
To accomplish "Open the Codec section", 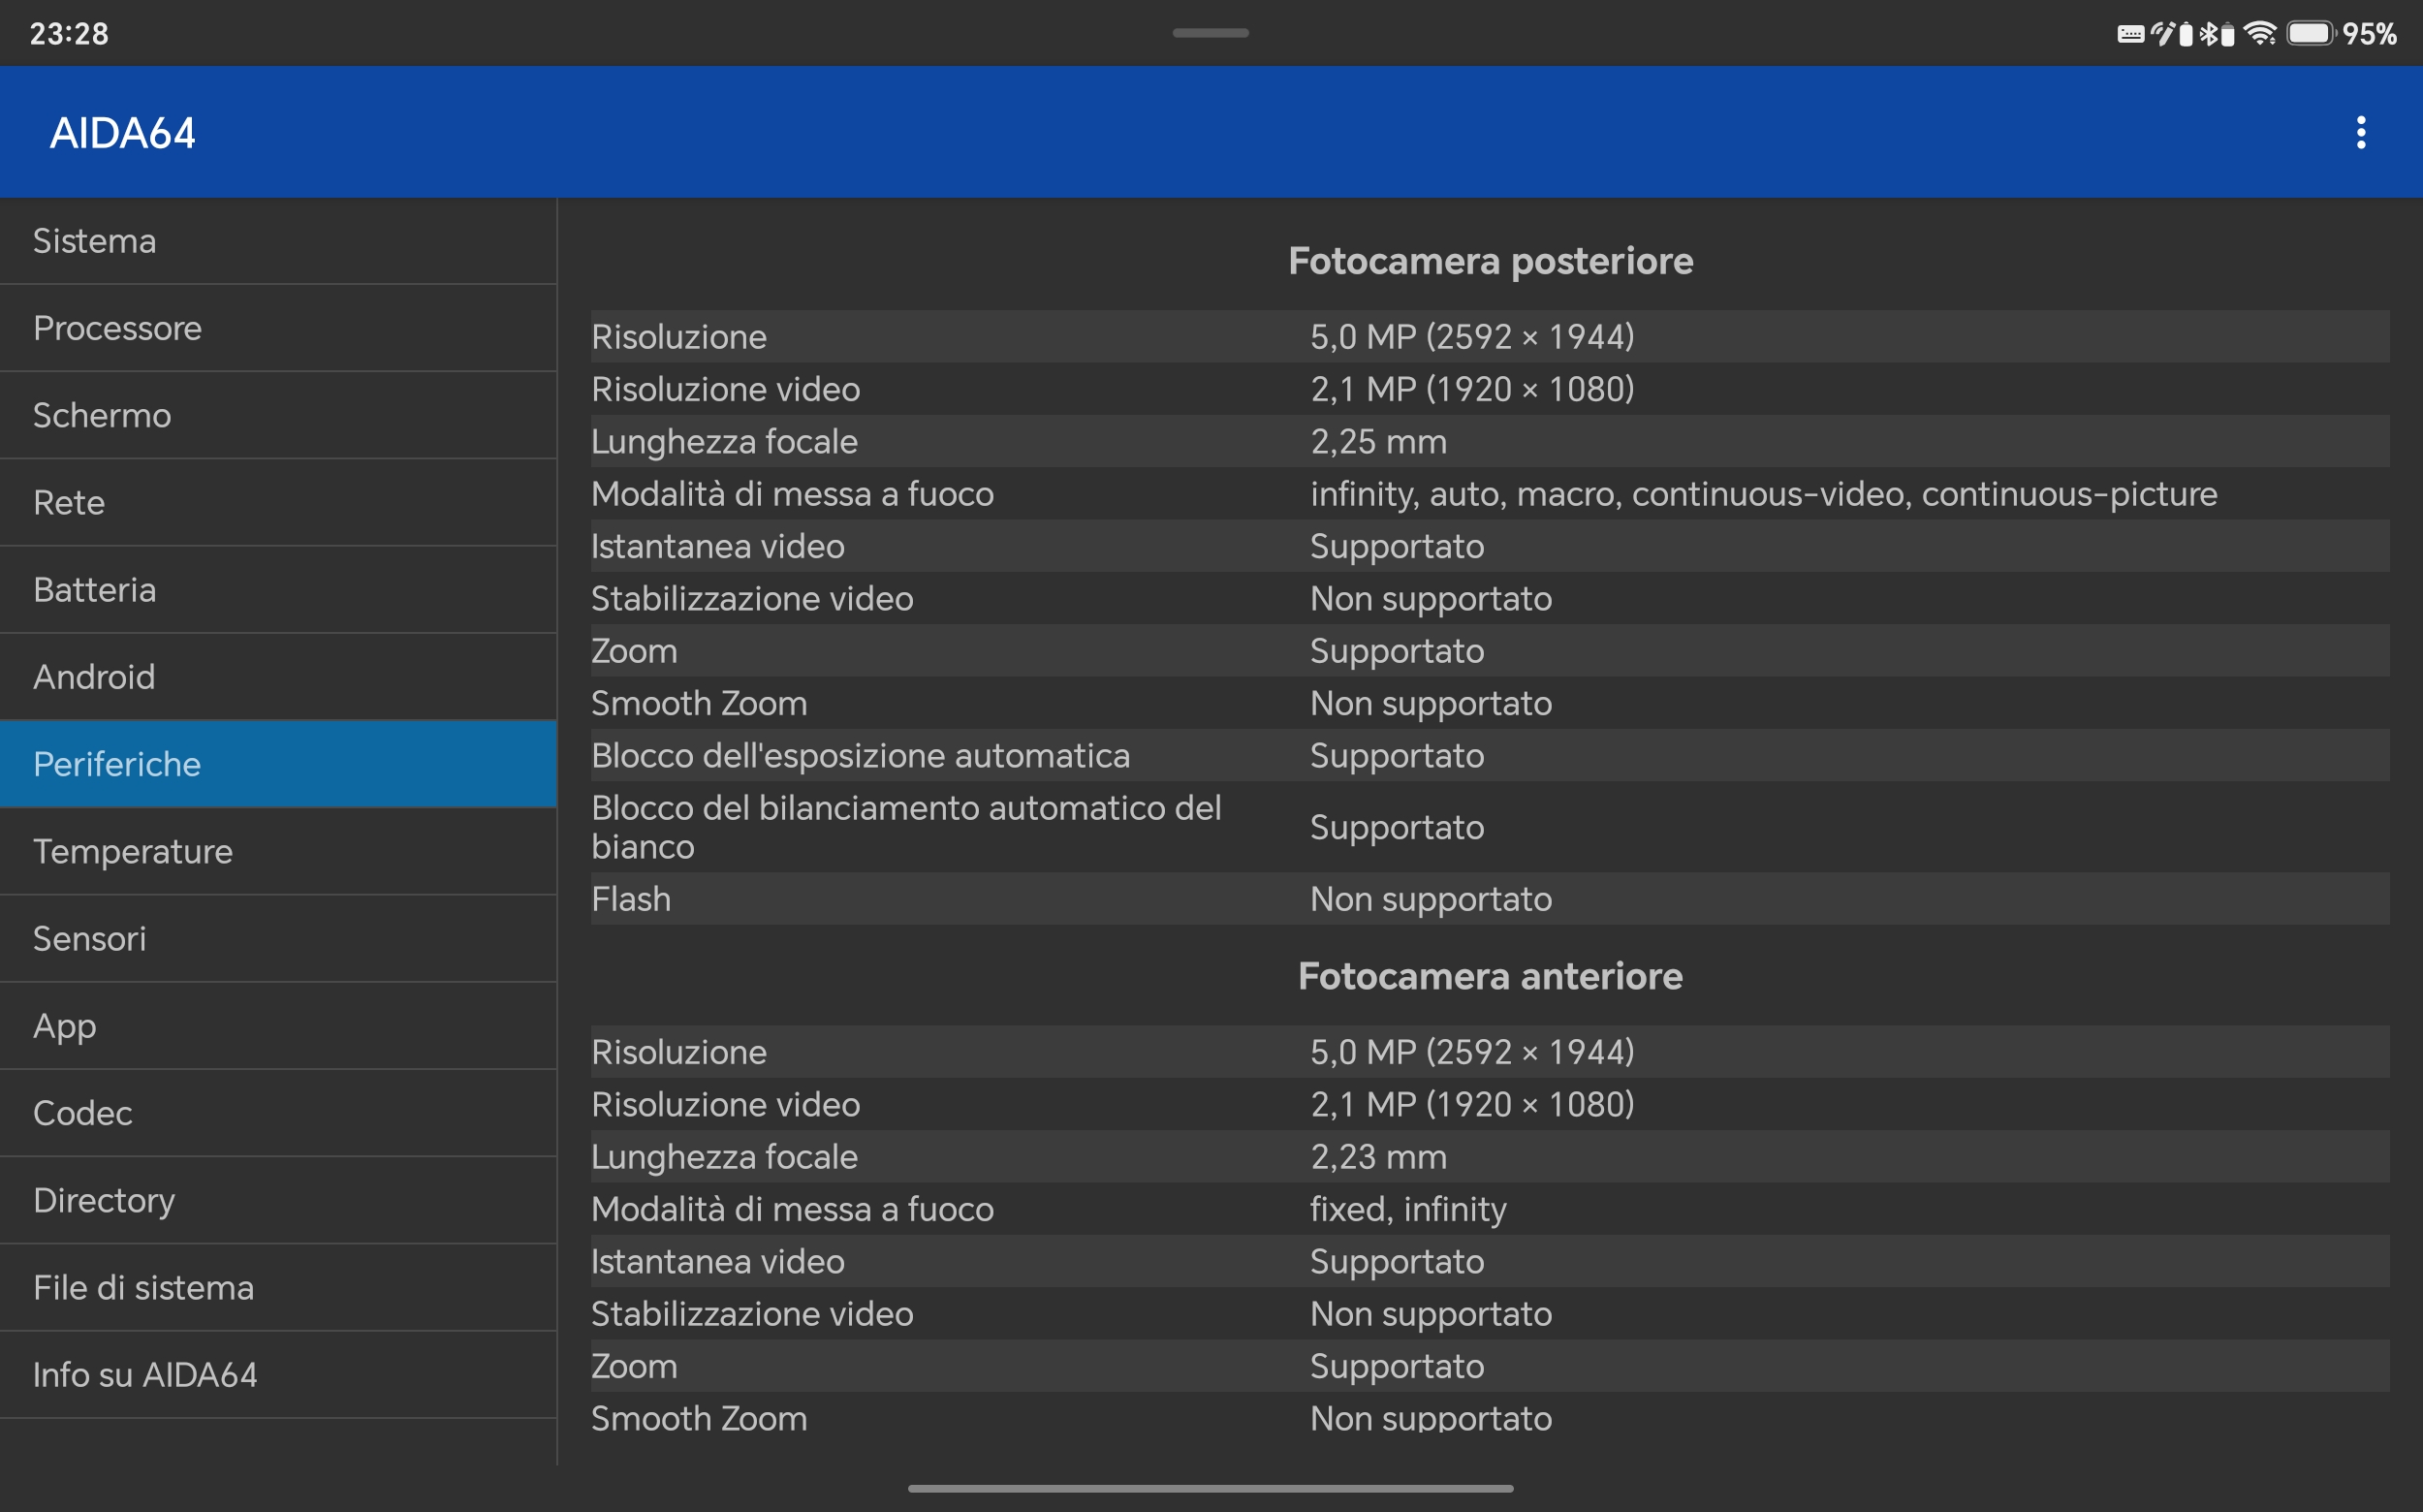I will [278, 1113].
